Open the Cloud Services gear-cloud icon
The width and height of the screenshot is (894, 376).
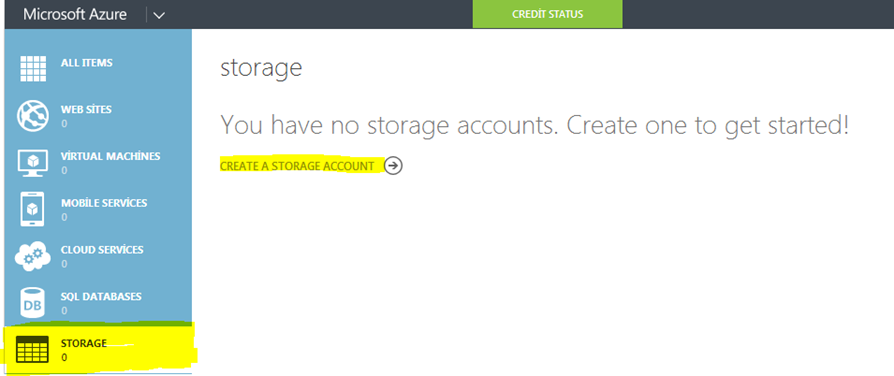[x=32, y=257]
